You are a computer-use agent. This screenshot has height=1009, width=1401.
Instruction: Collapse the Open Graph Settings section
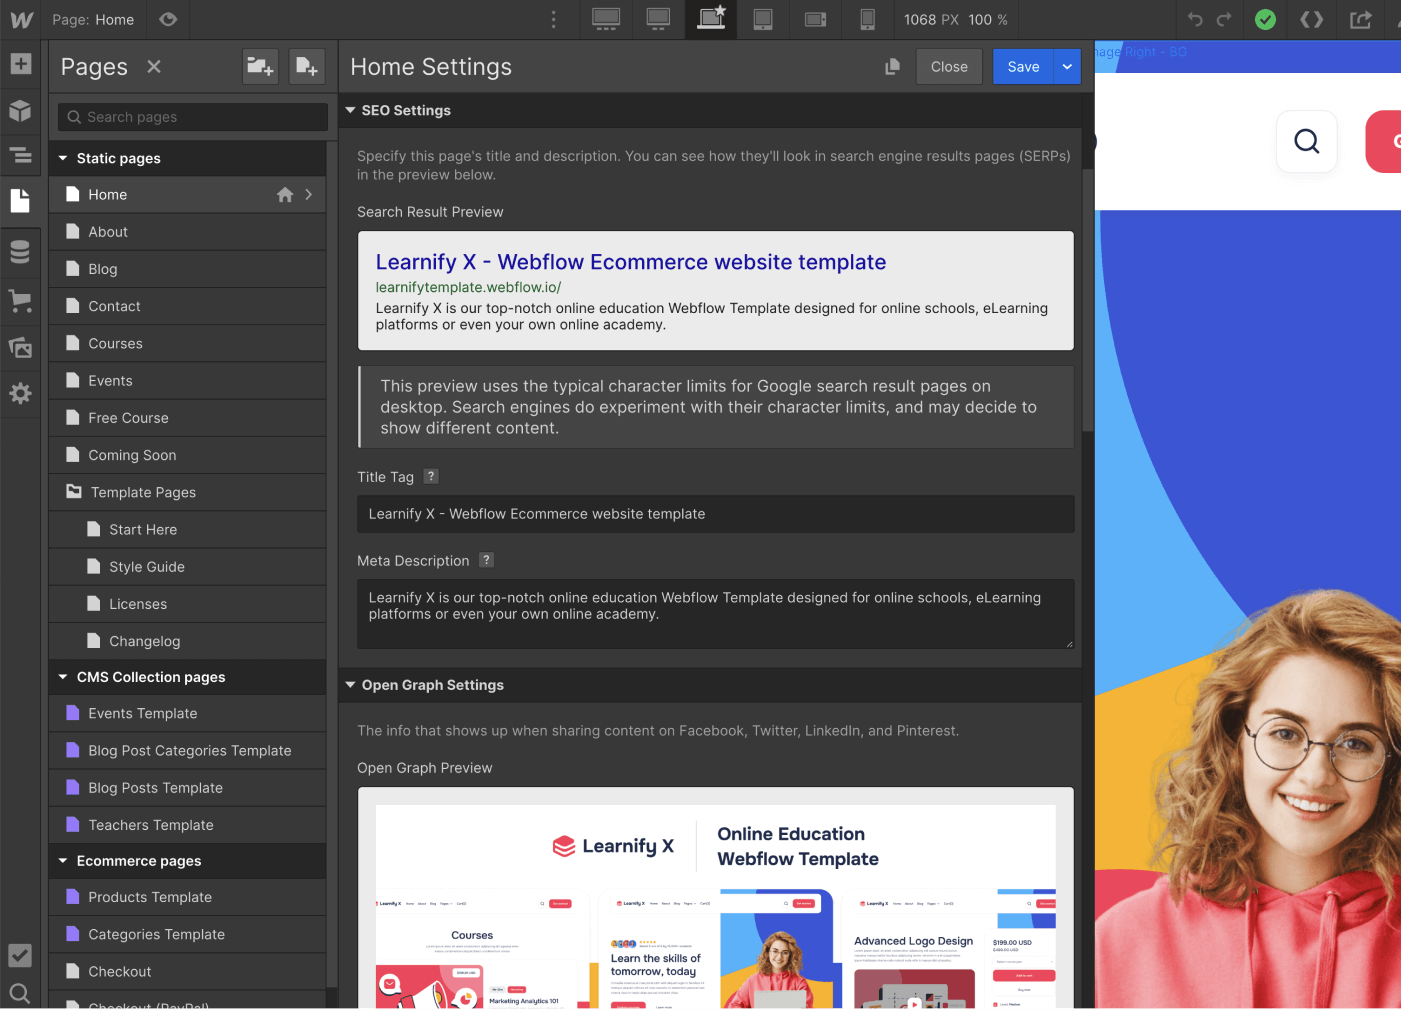click(x=350, y=685)
